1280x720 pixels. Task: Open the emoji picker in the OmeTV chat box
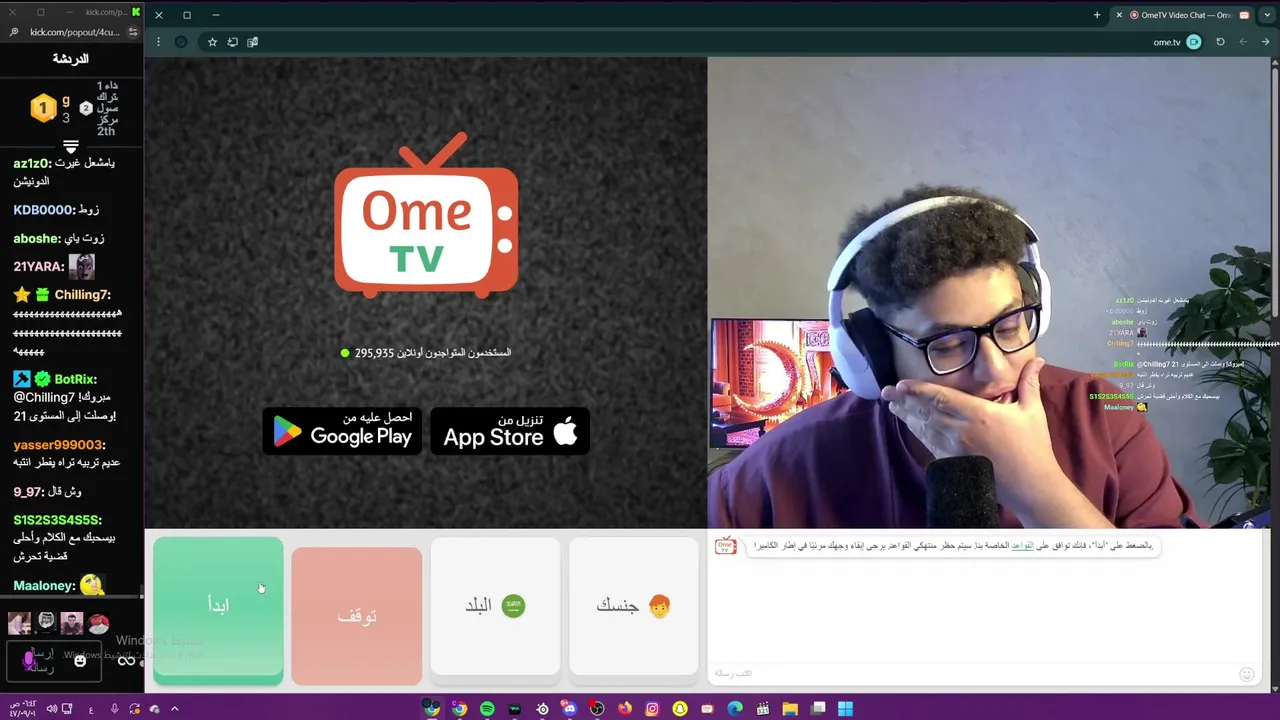click(x=1247, y=674)
